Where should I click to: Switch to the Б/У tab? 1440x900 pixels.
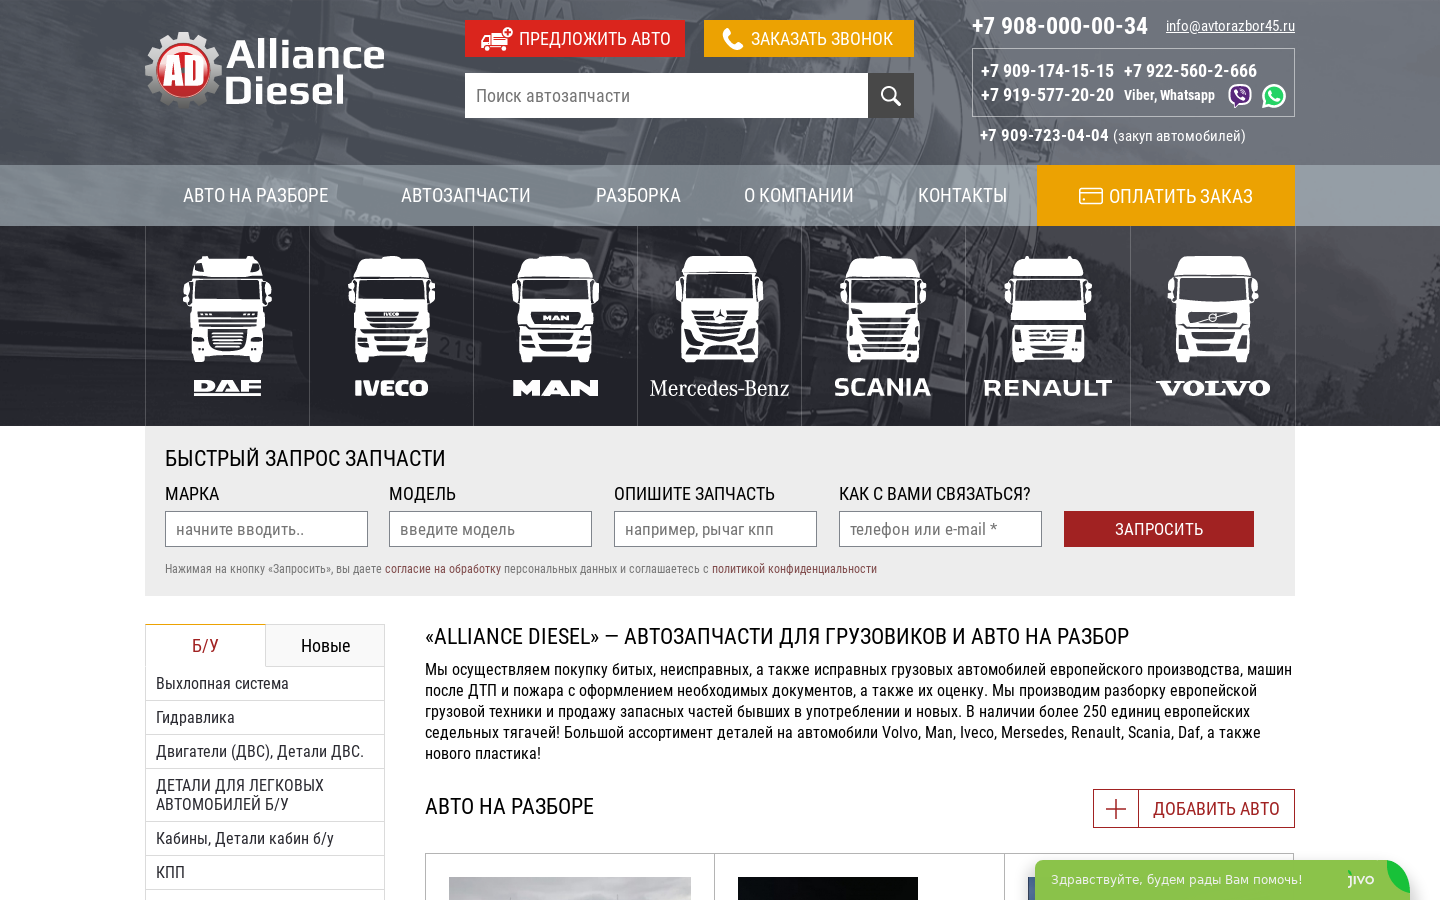coord(205,646)
